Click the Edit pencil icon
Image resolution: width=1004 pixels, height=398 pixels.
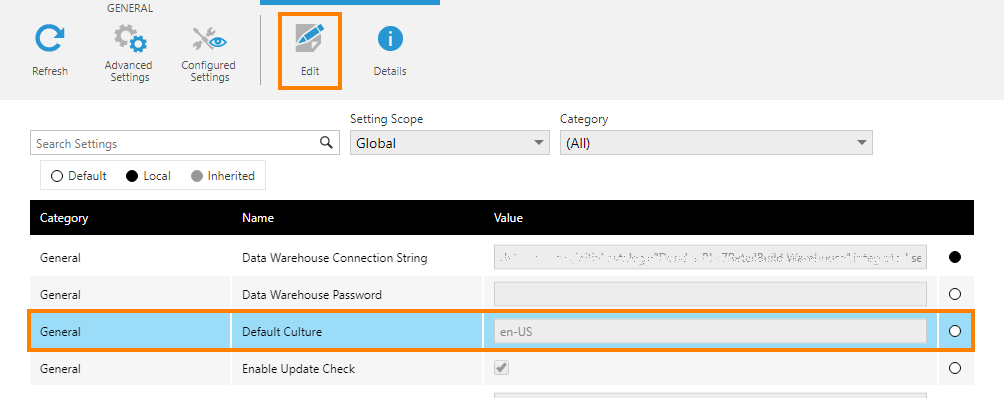coord(310,38)
